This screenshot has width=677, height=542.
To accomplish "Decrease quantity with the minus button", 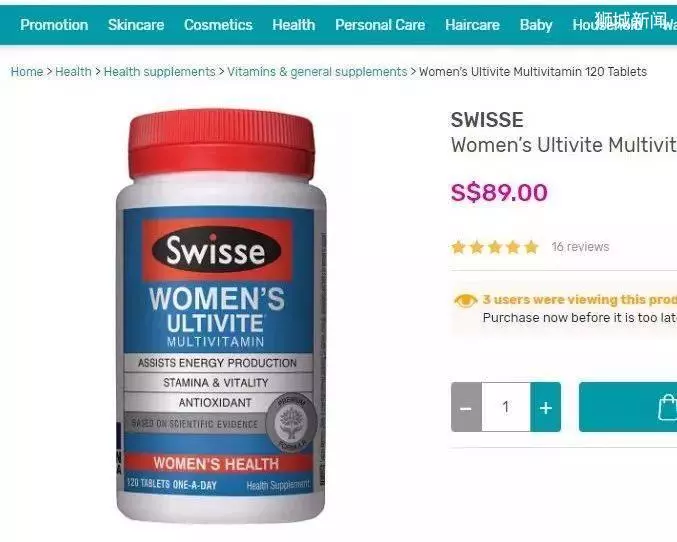I will pyautogui.click(x=466, y=407).
